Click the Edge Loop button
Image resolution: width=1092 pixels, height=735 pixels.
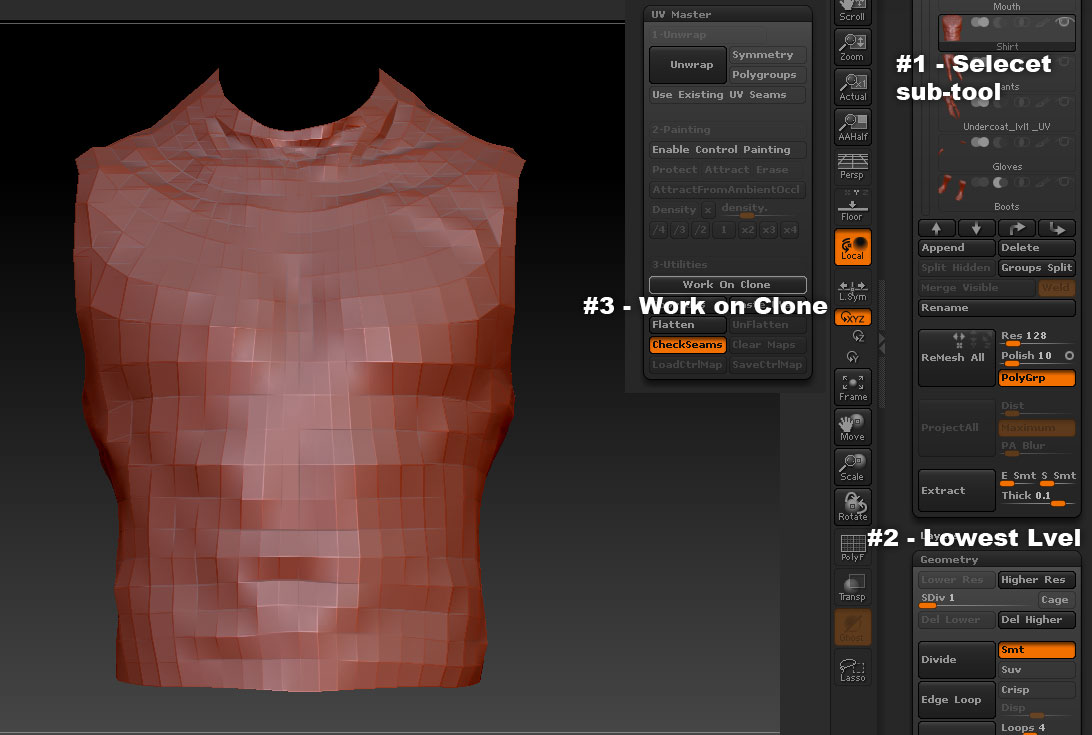click(x=957, y=700)
